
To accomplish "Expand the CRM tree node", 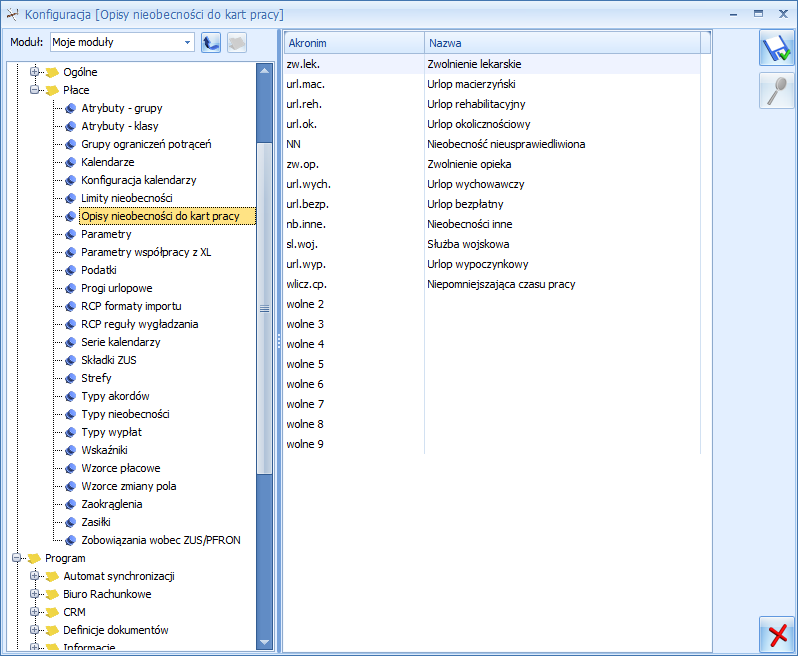I will click(34, 612).
